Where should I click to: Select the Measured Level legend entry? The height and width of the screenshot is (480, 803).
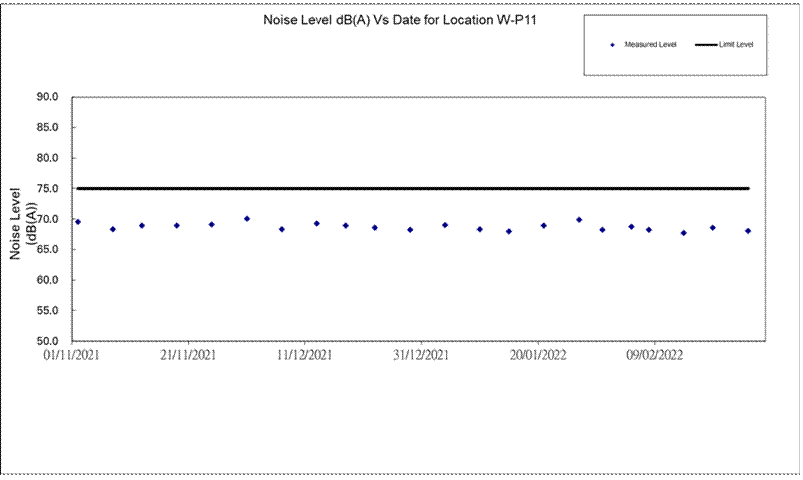click(x=650, y=45)
